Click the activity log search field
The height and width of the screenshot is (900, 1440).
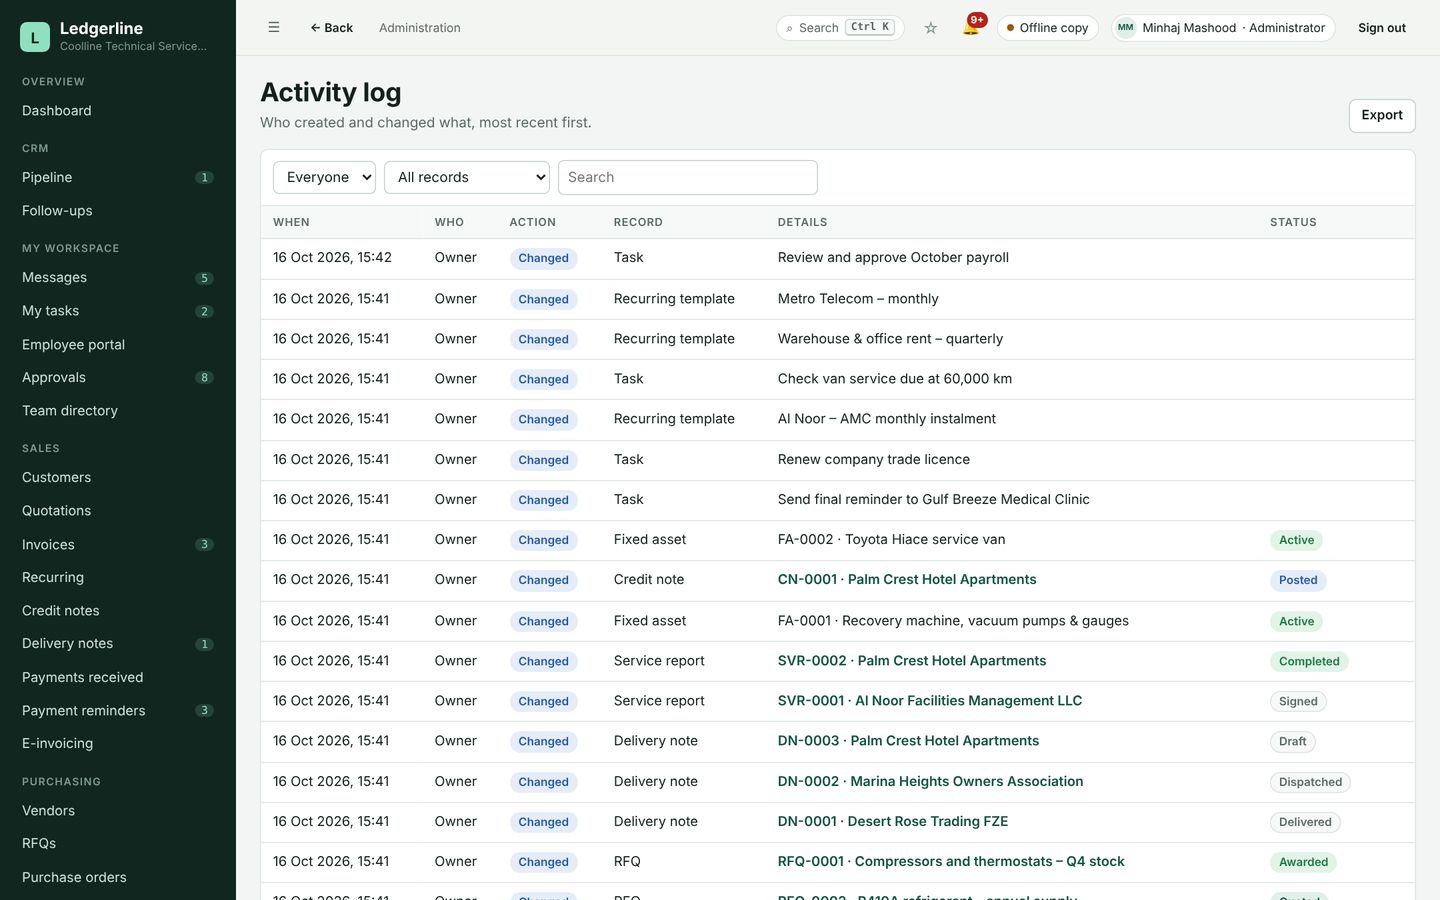coord(688,177)
